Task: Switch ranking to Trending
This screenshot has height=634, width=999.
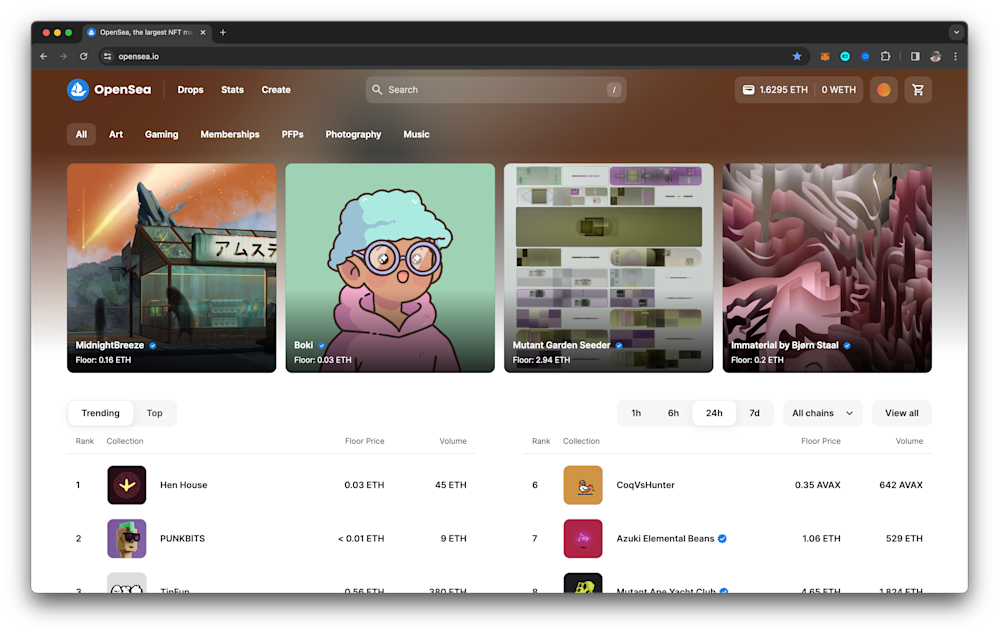Action: coord(101,413)
